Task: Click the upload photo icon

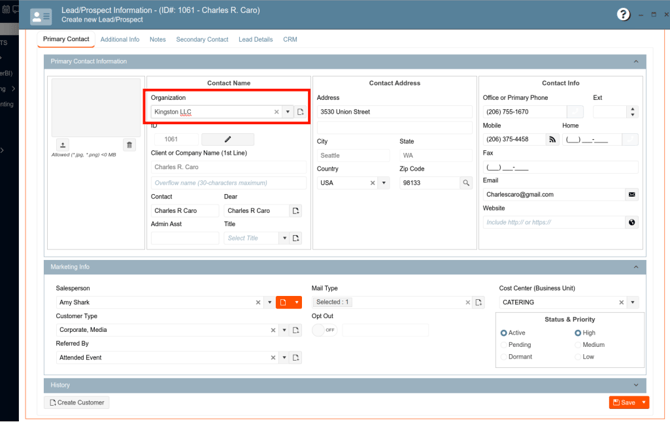Action: (63, 145)
